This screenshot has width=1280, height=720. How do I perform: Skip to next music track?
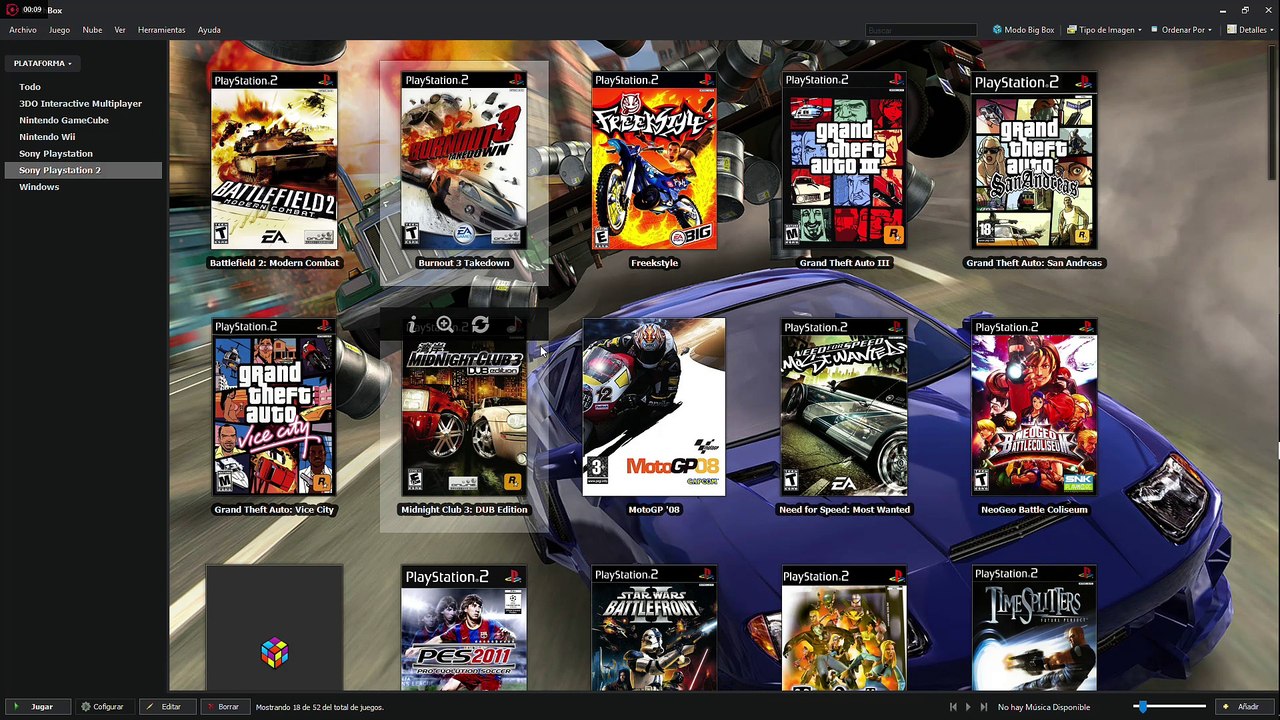[x=984, y=707]
